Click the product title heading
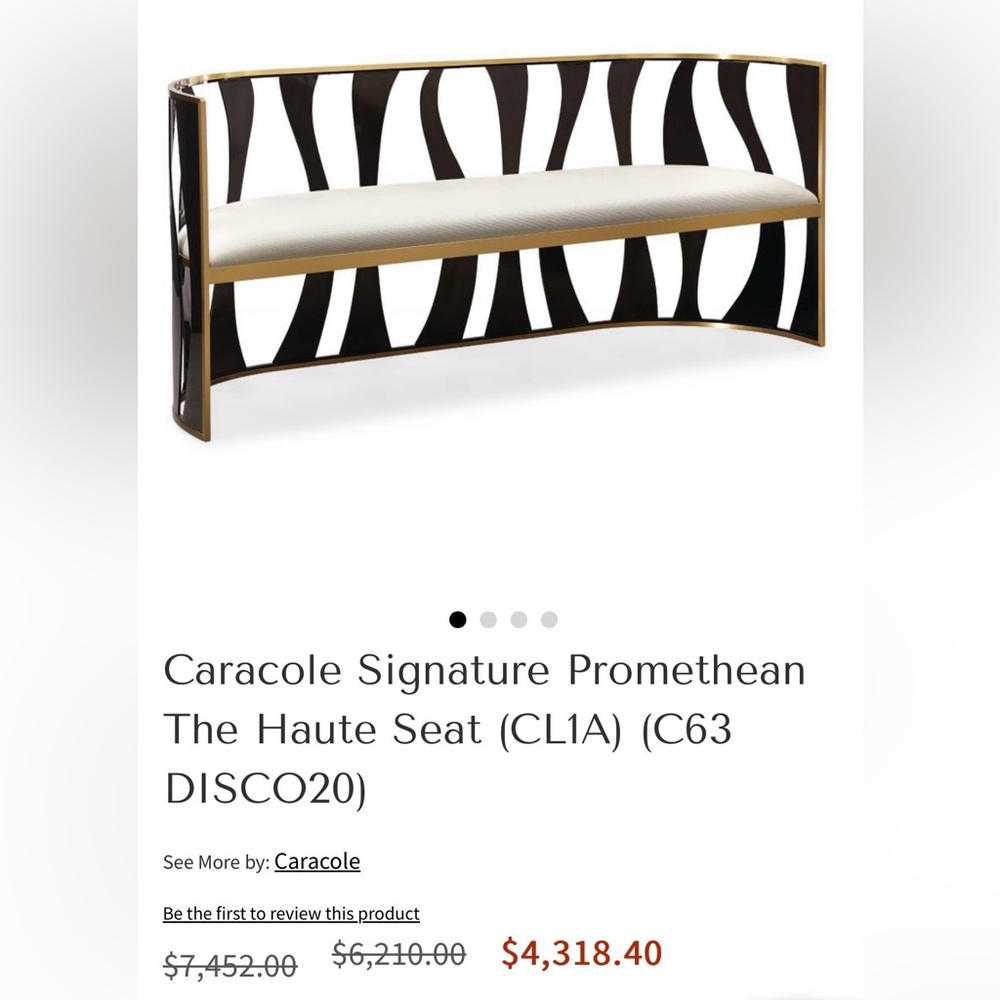The width and height of the screenshot is (1000, 1000). click(x=485, y=730)
